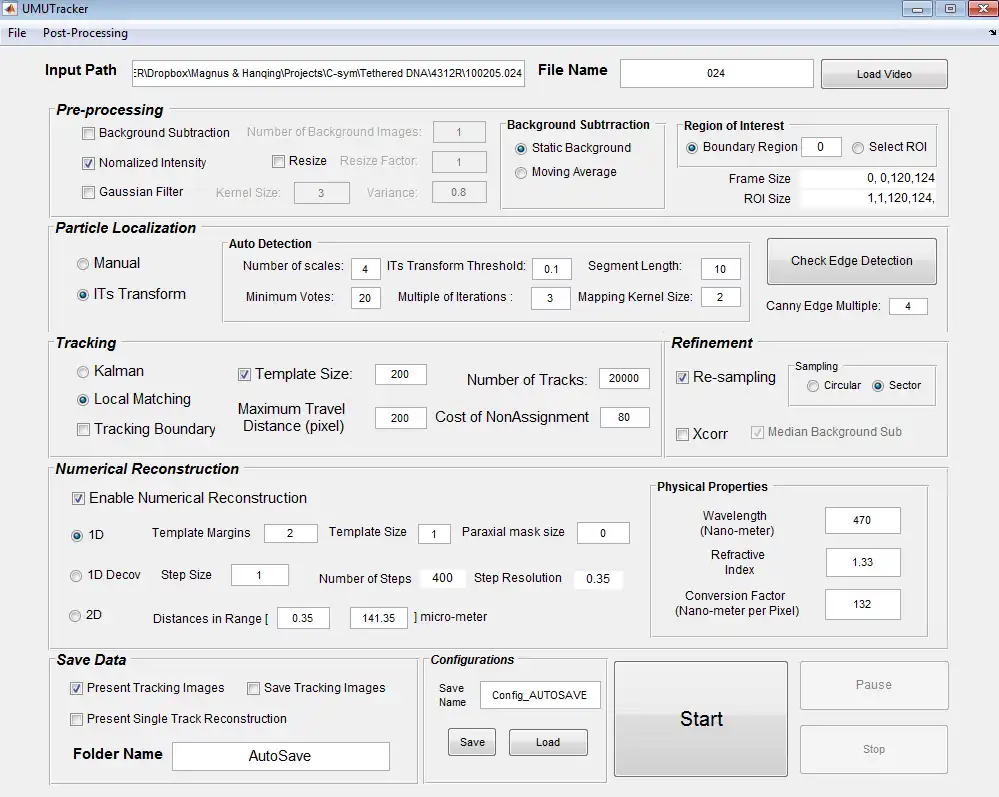Click the Cost of NonAssignment field

[x=624, y=417]
